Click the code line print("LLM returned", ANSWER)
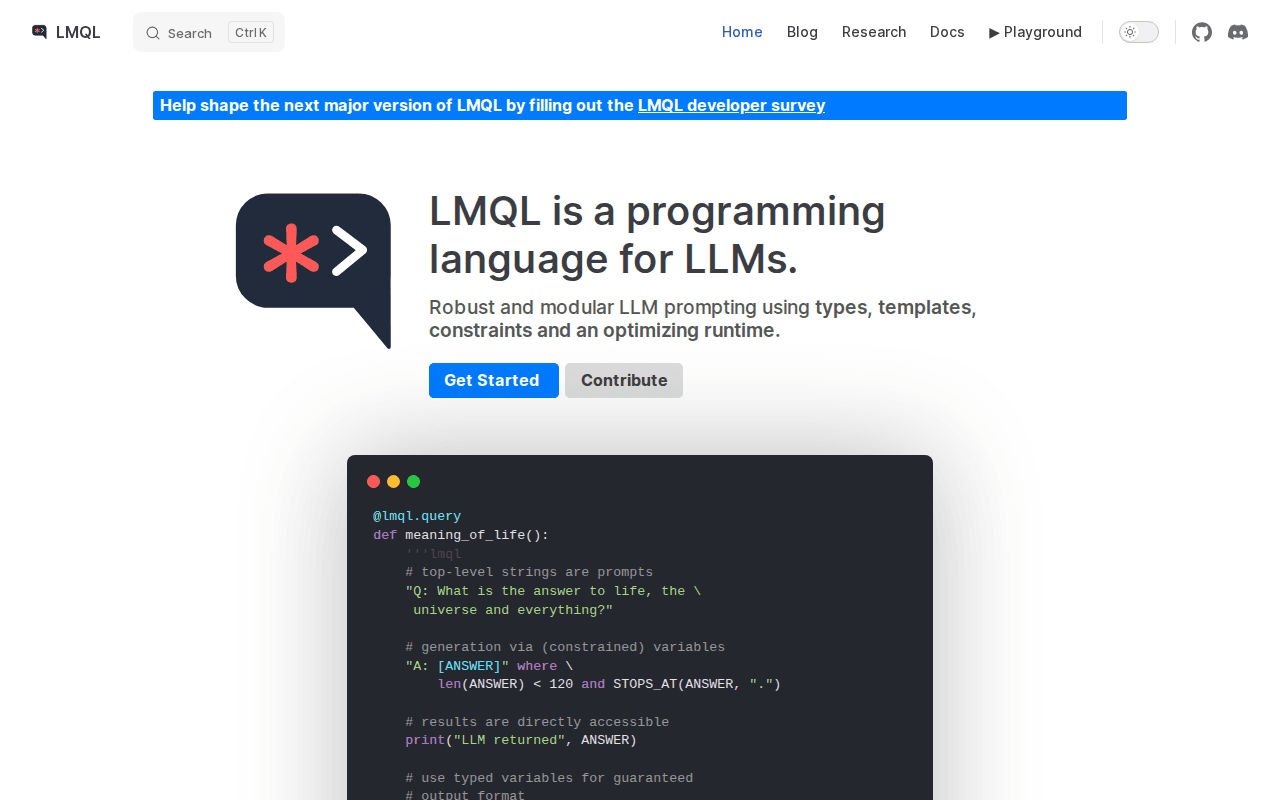Image resolution: width=1280 pixels, height=800 pixels. [x=521, y=740]
